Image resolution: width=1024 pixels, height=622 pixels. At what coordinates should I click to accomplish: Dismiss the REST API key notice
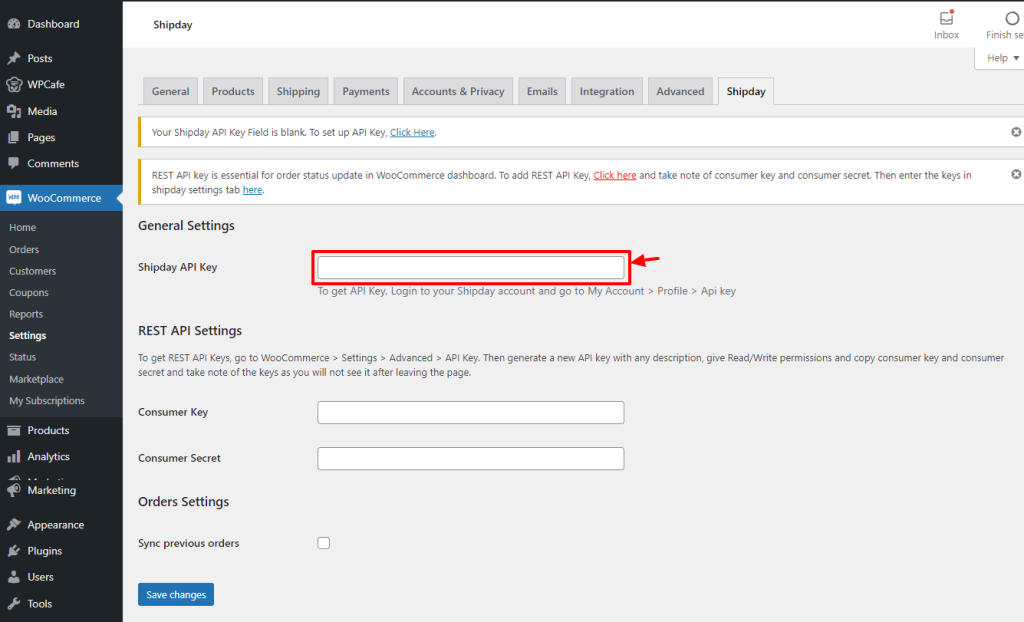[x=1016, y=174]
